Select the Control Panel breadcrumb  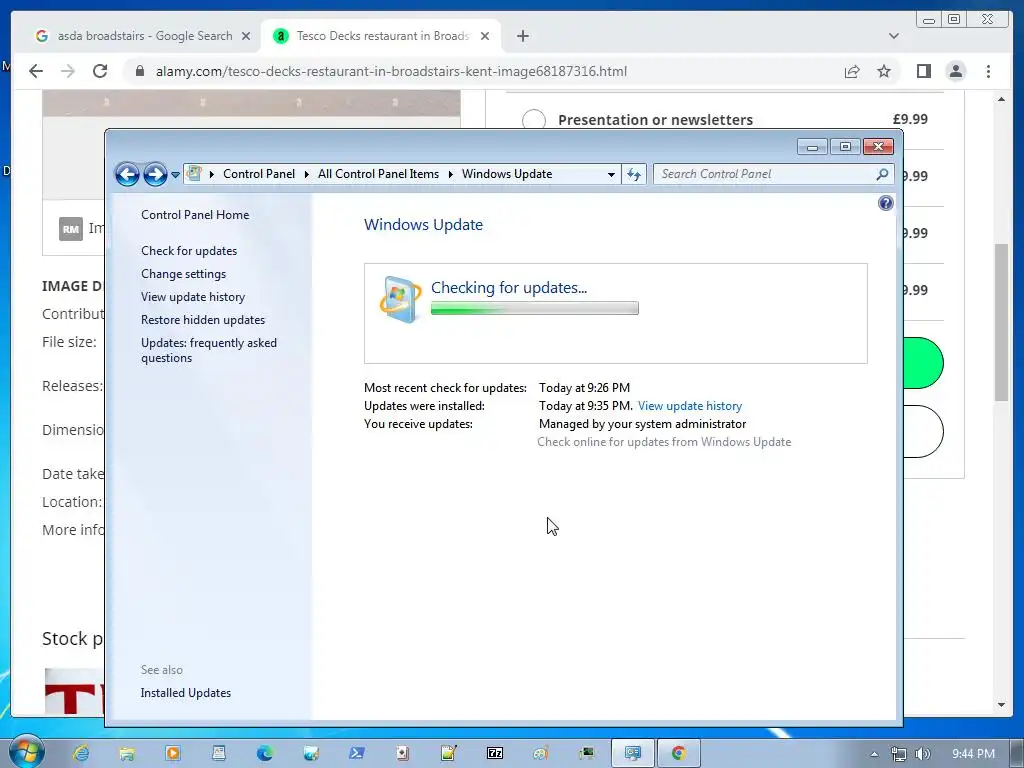(259, 174)
